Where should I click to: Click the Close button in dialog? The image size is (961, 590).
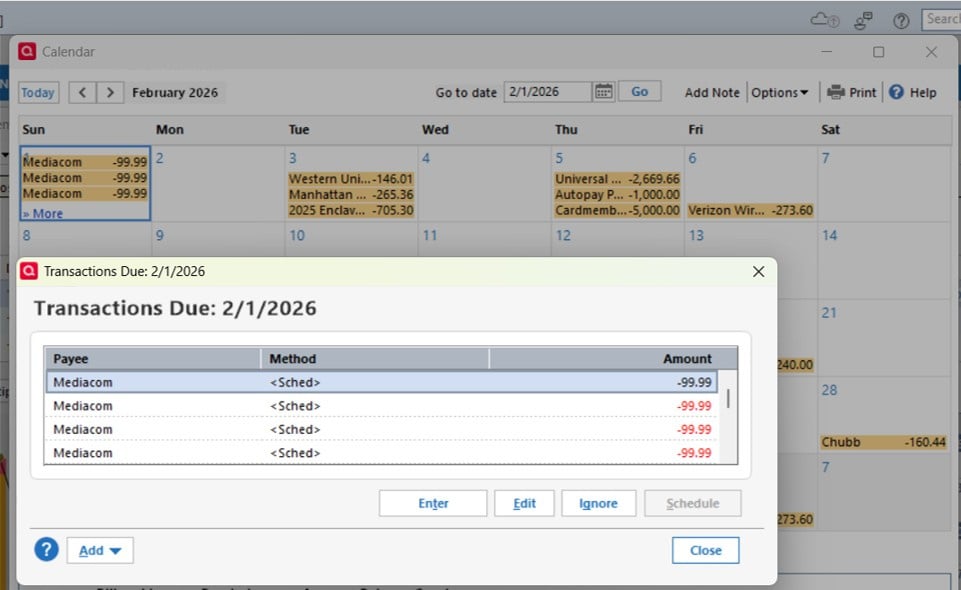point(705,550)
